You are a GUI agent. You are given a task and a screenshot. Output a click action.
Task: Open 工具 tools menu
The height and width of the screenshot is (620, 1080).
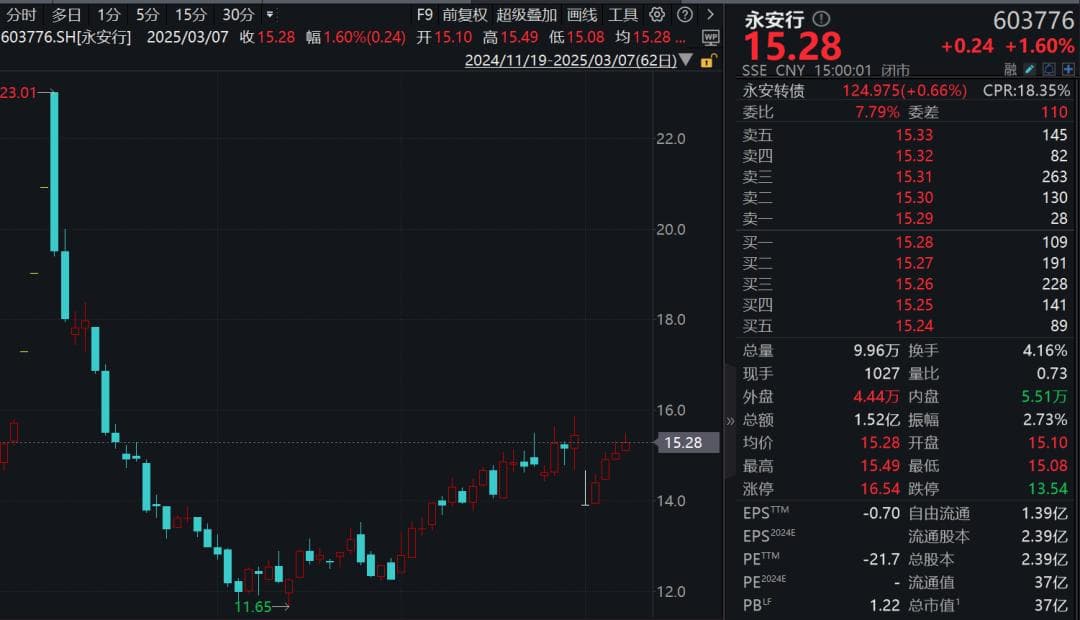coord(623,14)
